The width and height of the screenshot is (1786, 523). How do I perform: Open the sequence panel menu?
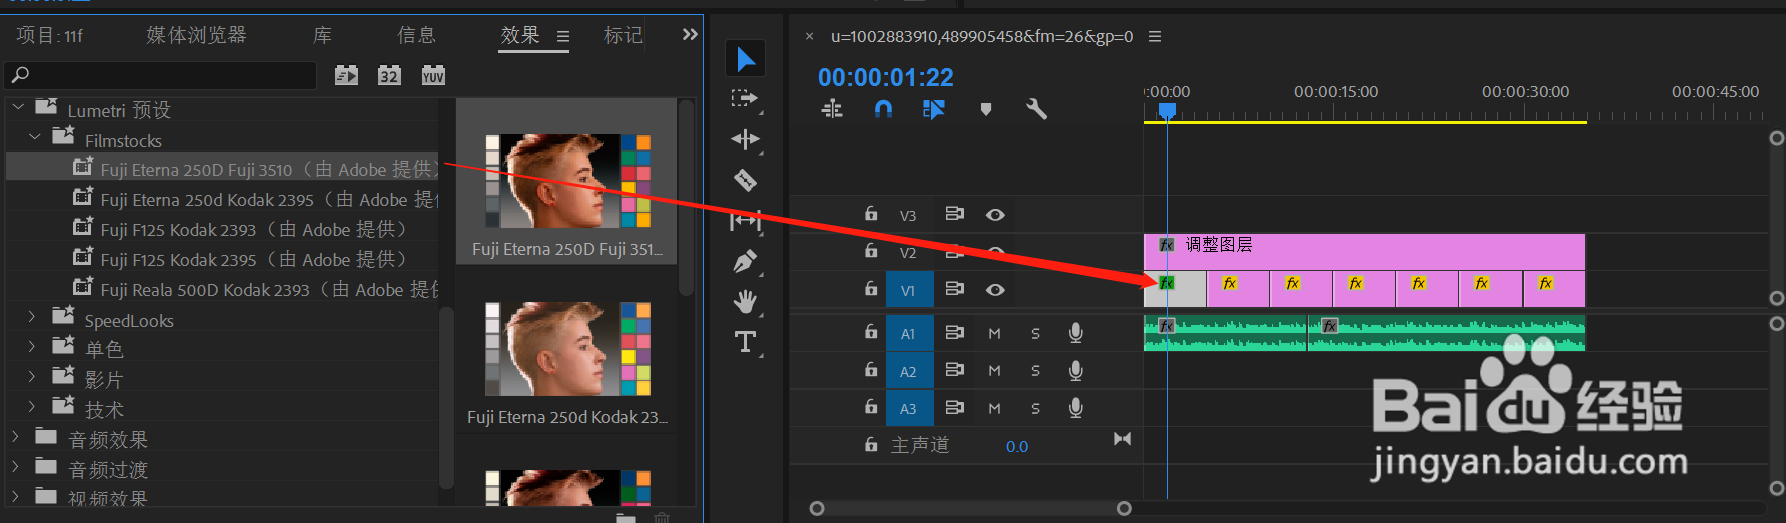pyautogui.click(x=1155, y=36)
